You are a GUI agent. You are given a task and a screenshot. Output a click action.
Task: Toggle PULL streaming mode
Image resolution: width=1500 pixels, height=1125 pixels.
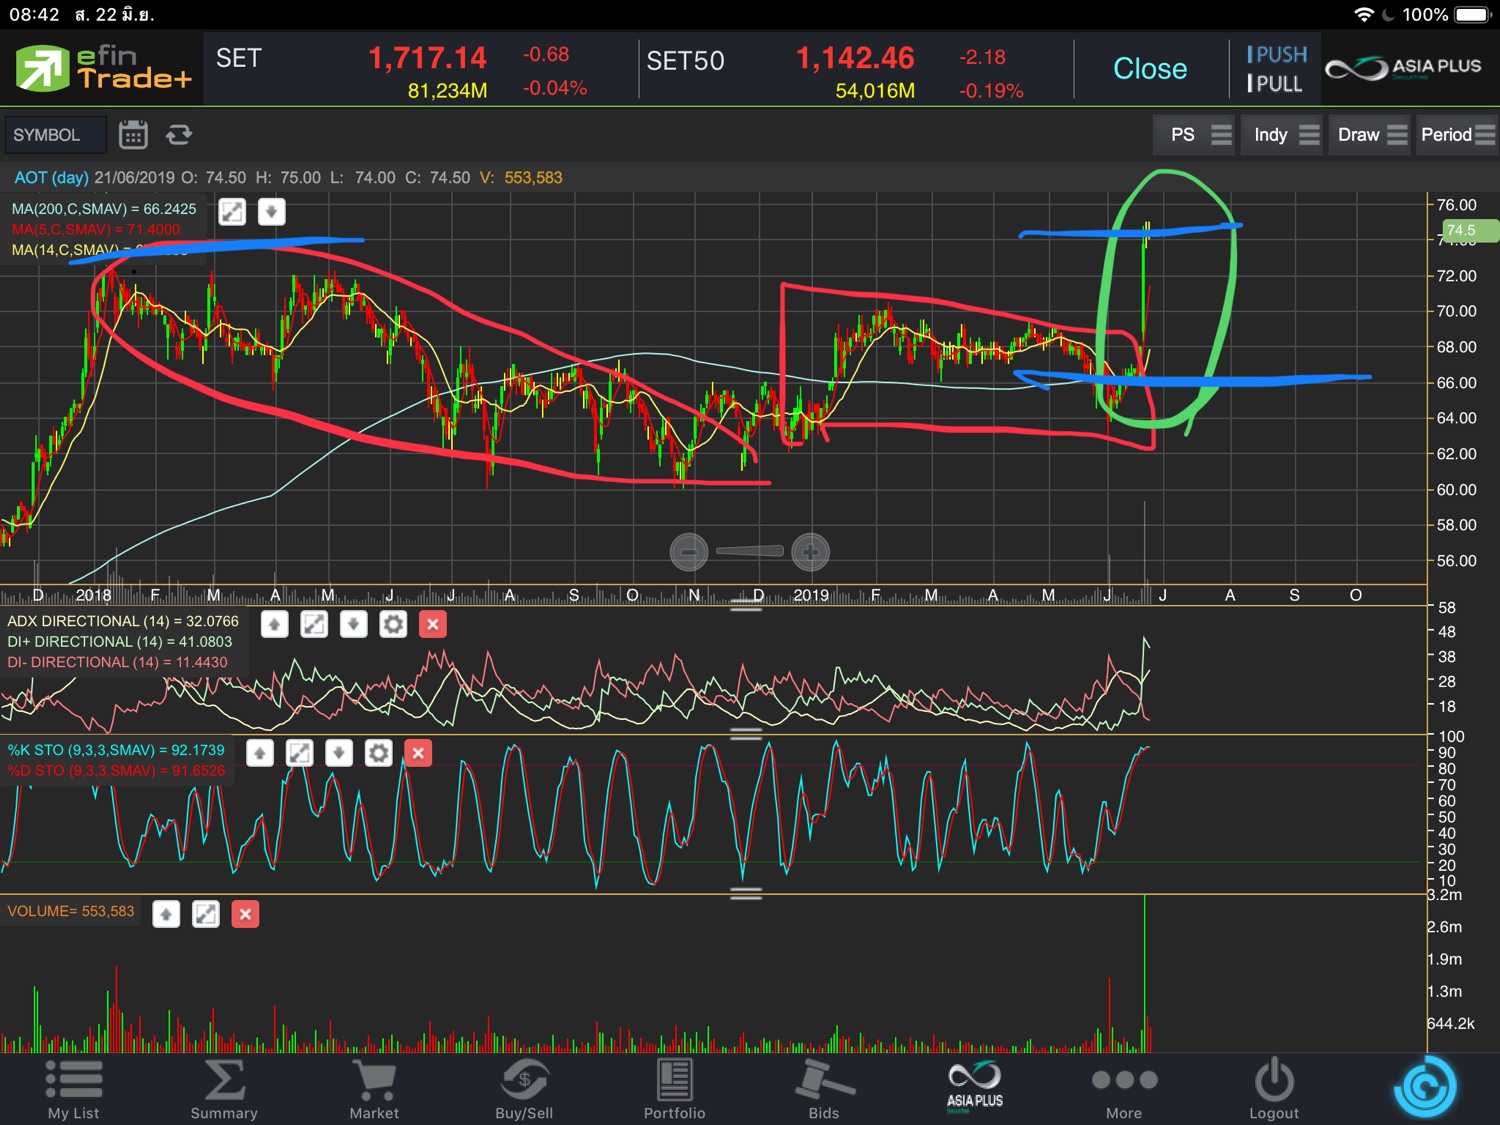(1275, 84)
